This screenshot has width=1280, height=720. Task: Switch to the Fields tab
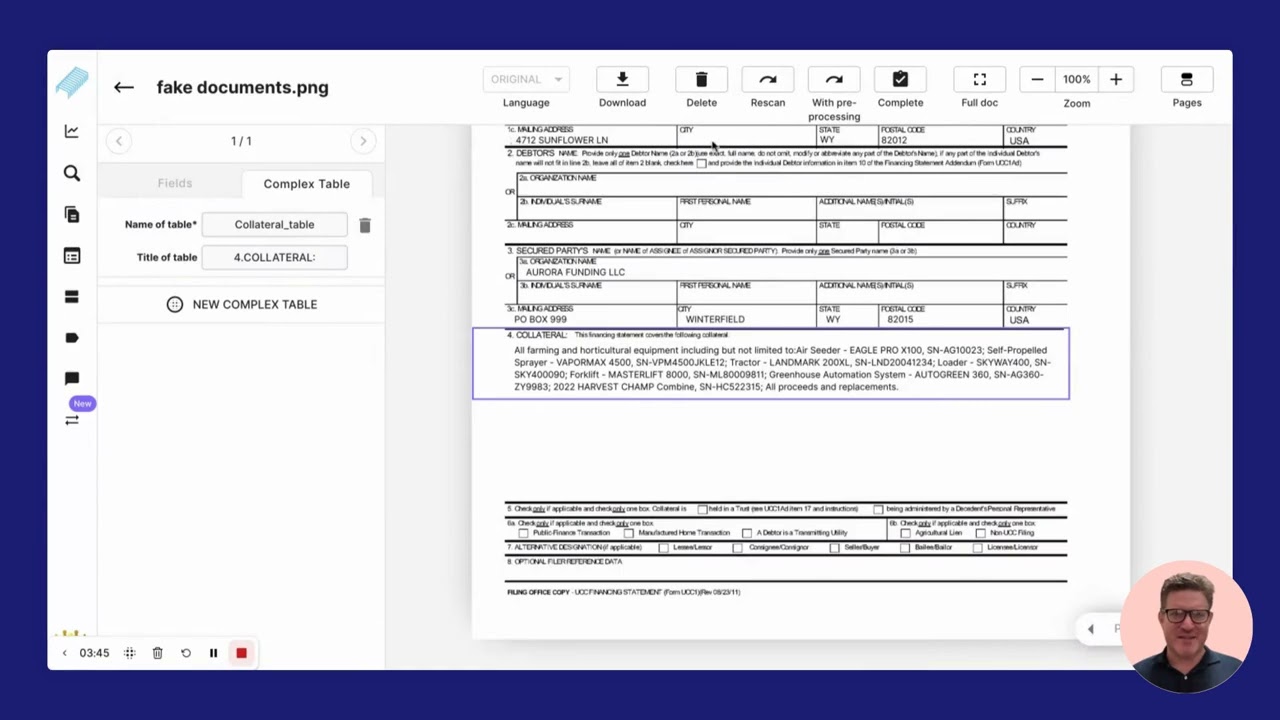[x=175, y=183]
